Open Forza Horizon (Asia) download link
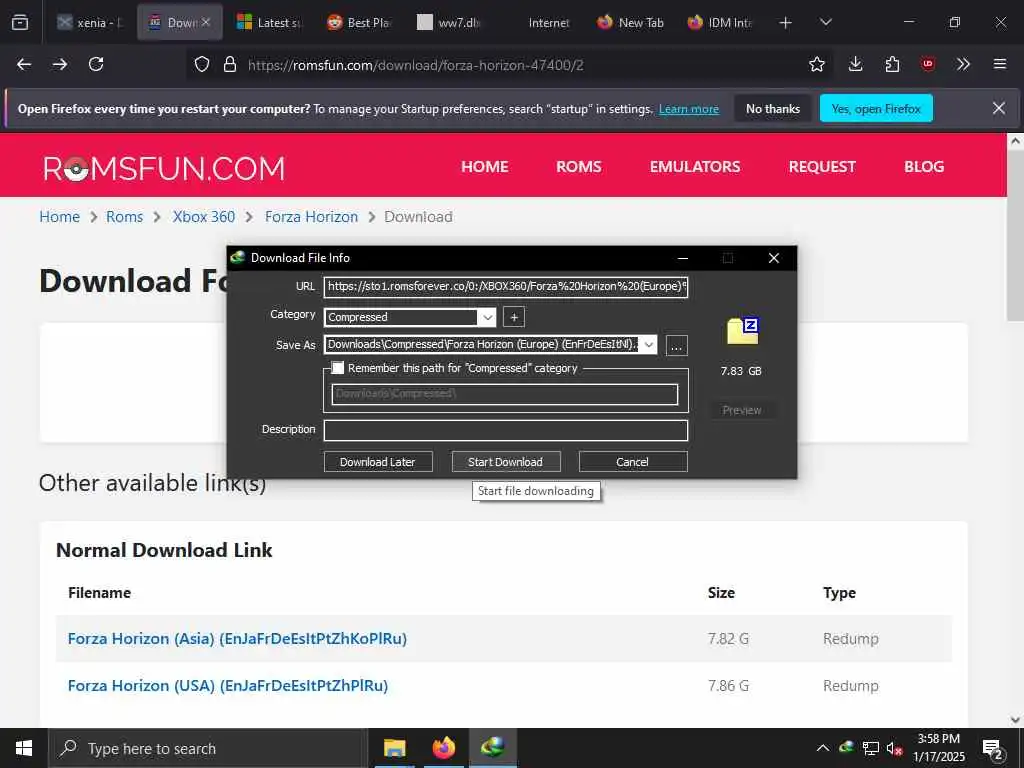This screenshot has width=1024, height=768. point(238,639)
